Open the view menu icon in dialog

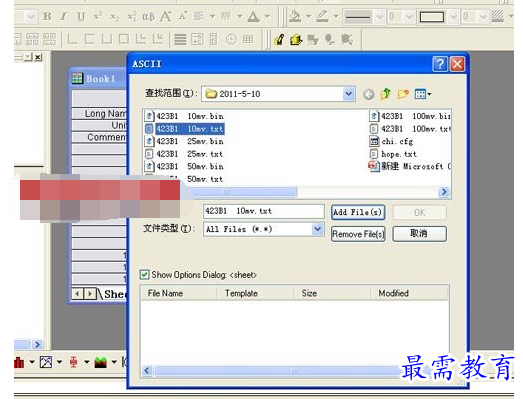423,94
